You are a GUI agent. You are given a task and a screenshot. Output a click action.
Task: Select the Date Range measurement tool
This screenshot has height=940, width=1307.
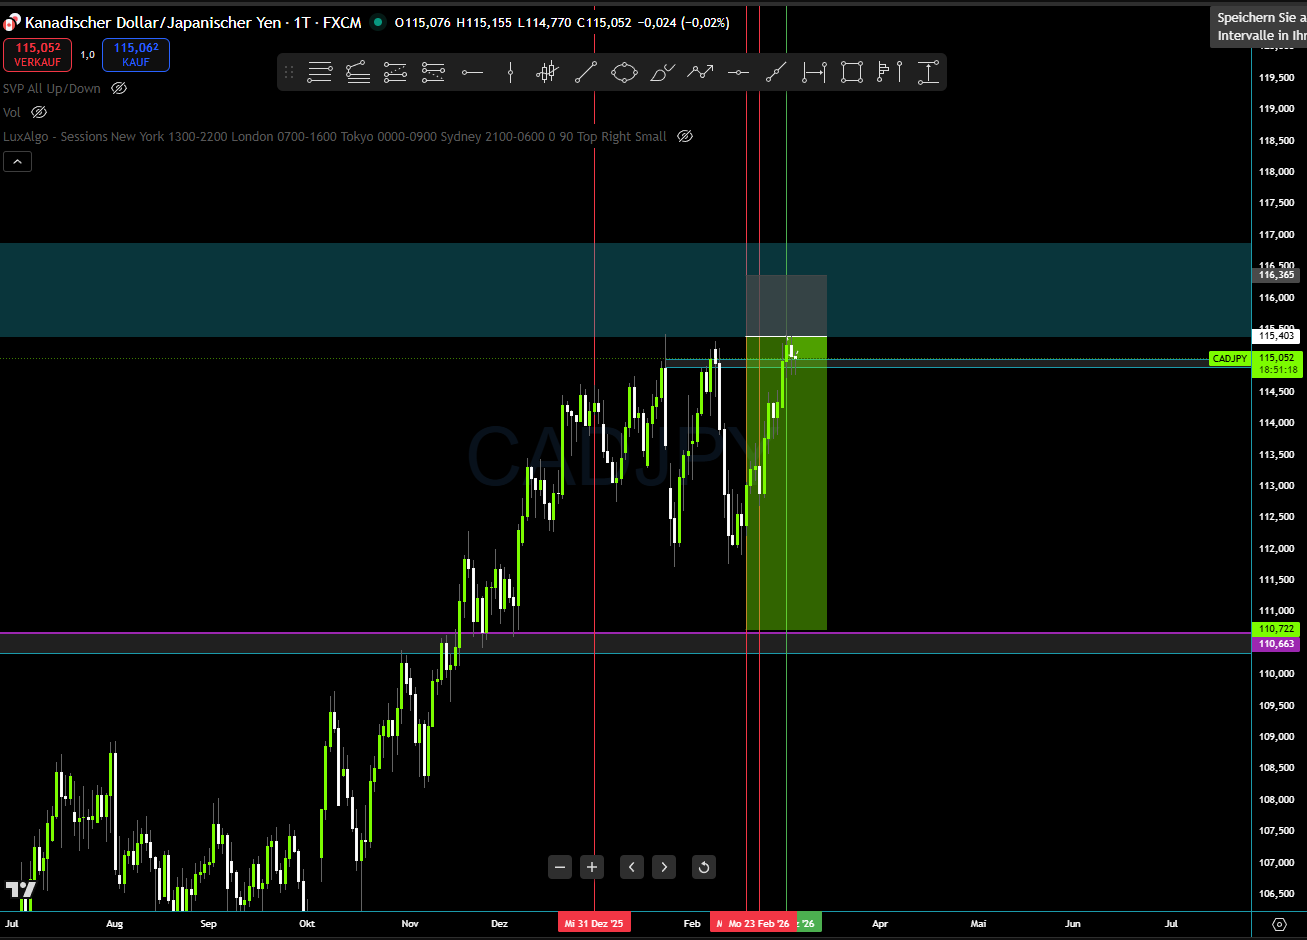coord(814,72)
